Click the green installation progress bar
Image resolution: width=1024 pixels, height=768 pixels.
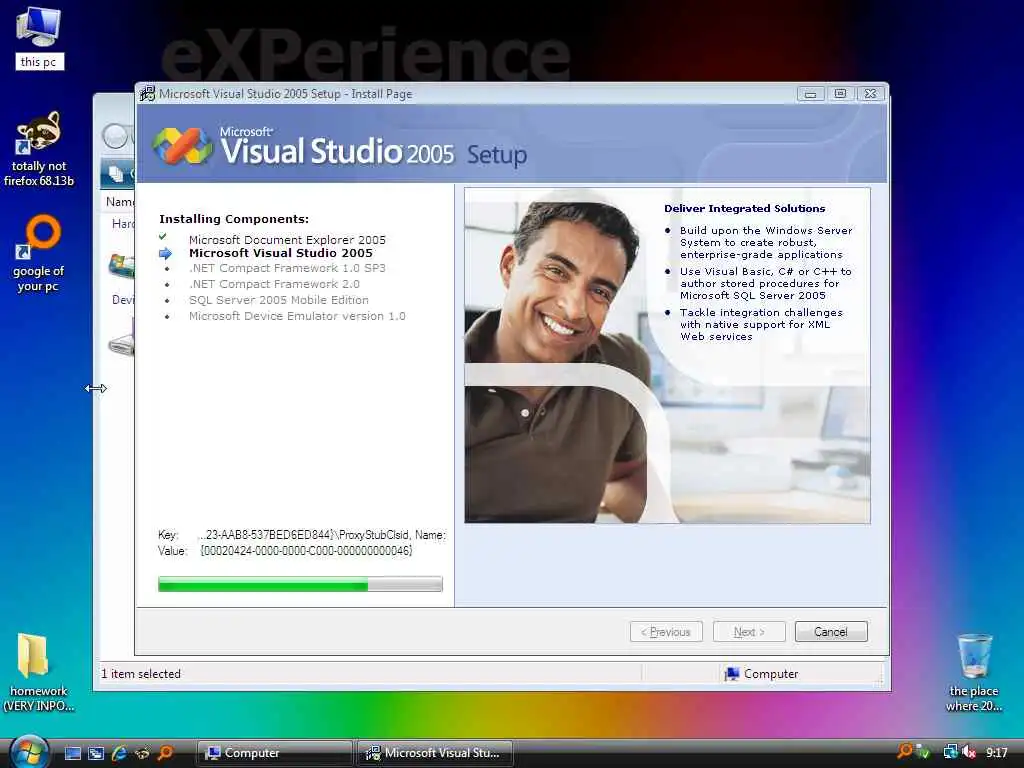click(300, 584)
